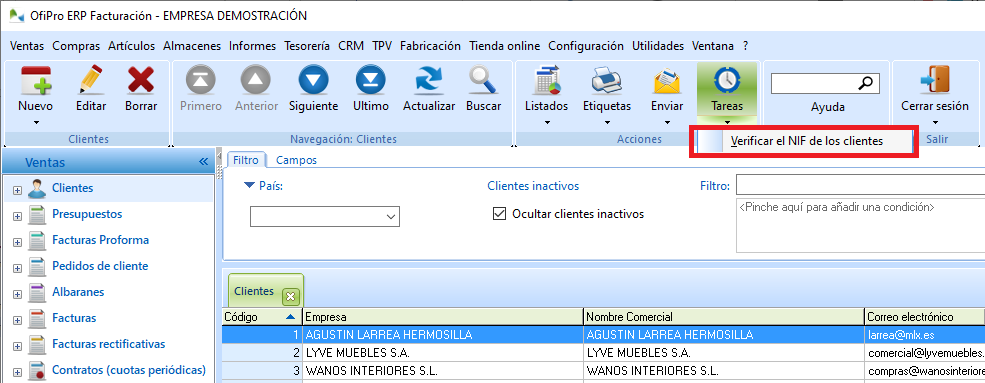
Task: Open the Enviar dropdown arrow
Action: click(x=667, y=122)
